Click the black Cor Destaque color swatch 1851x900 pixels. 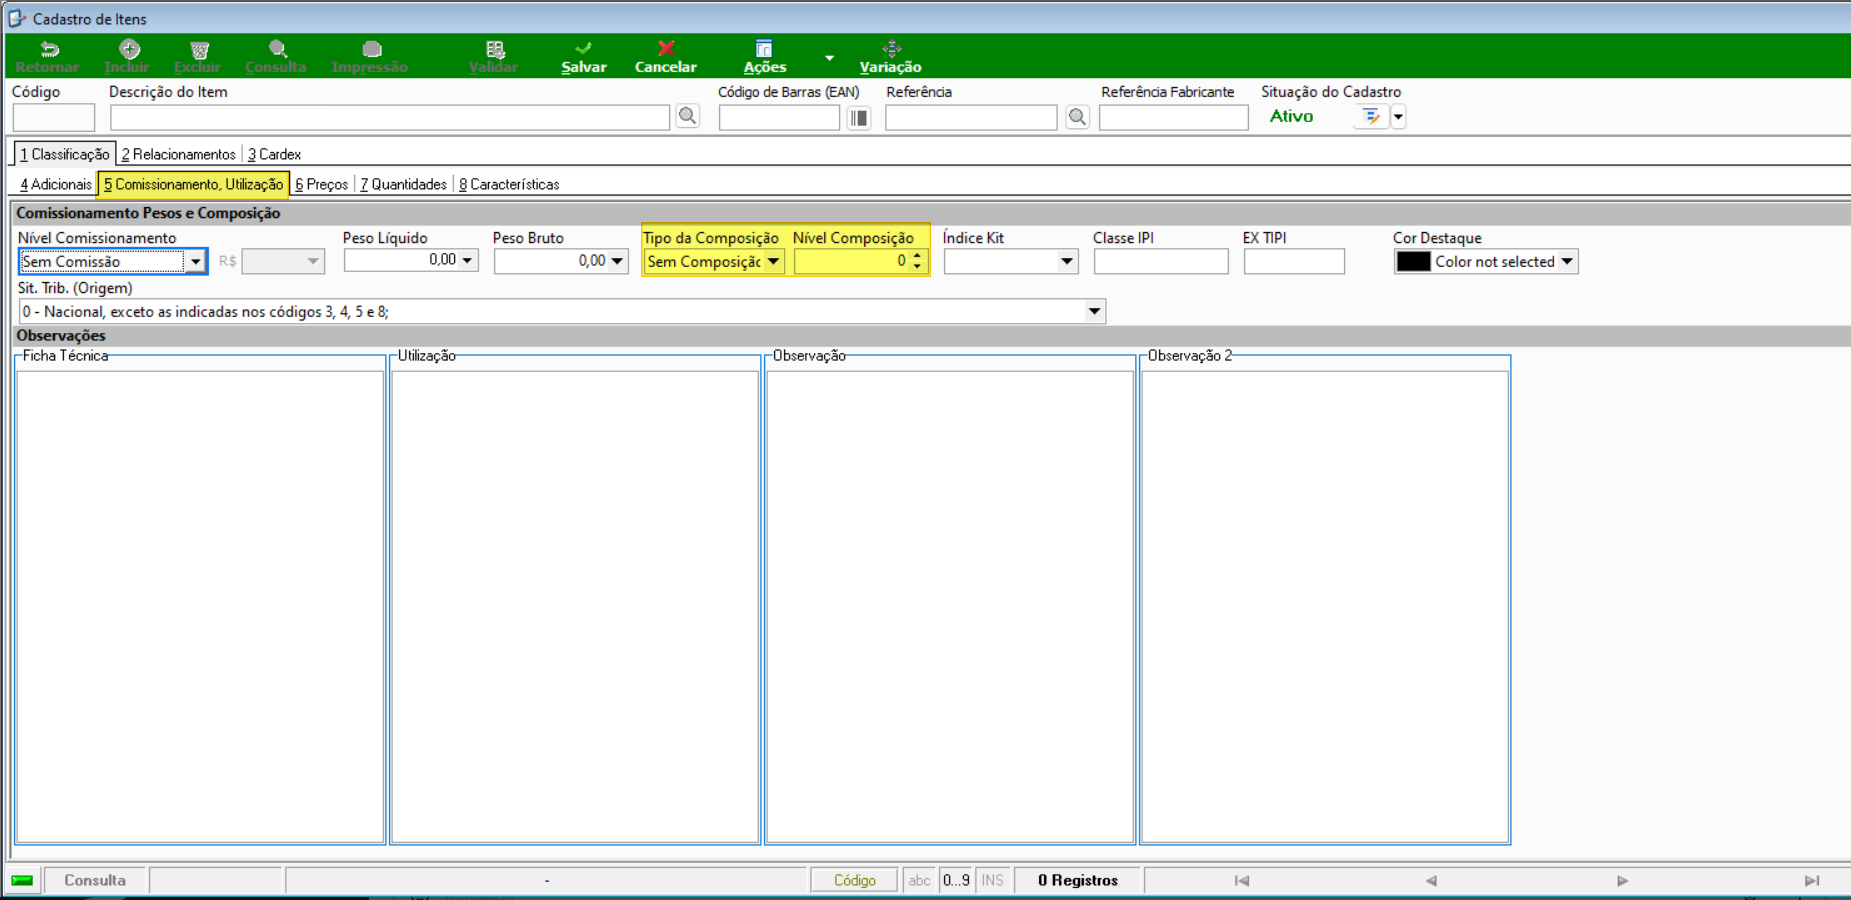[1413, 262]
